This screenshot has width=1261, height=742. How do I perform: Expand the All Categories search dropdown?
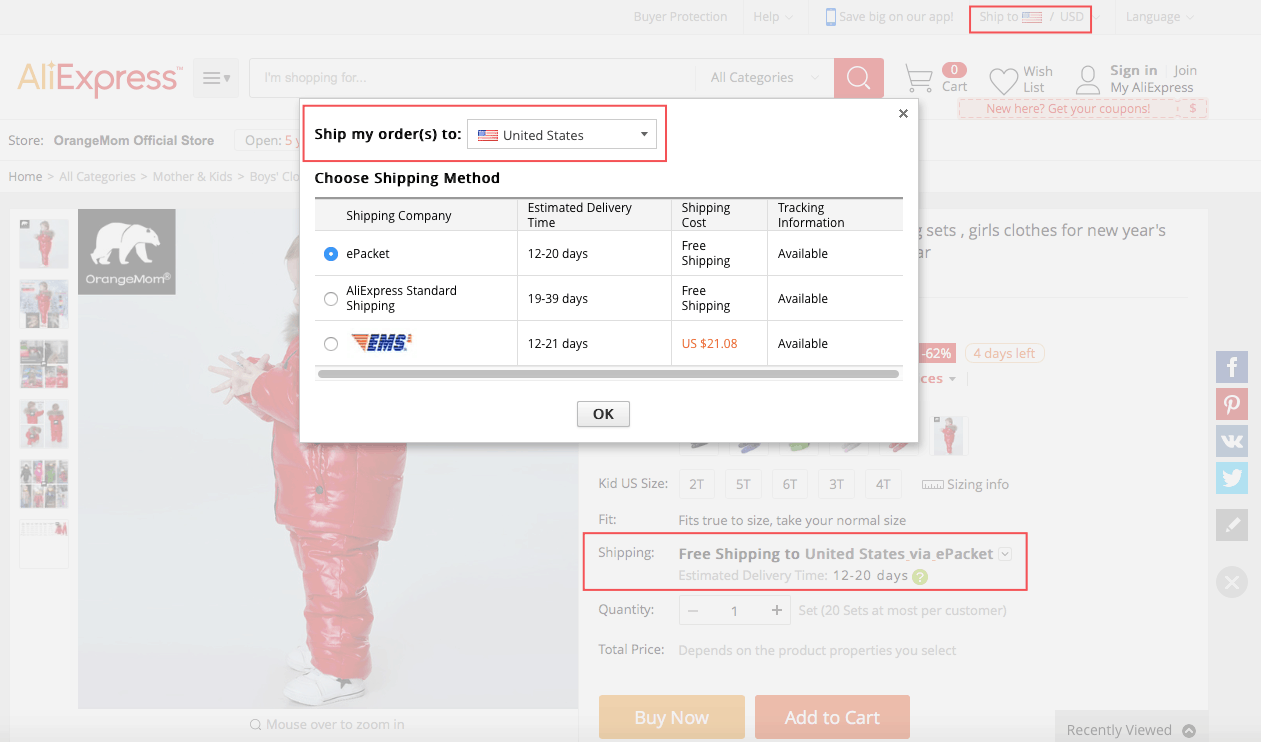coord(764,78)
